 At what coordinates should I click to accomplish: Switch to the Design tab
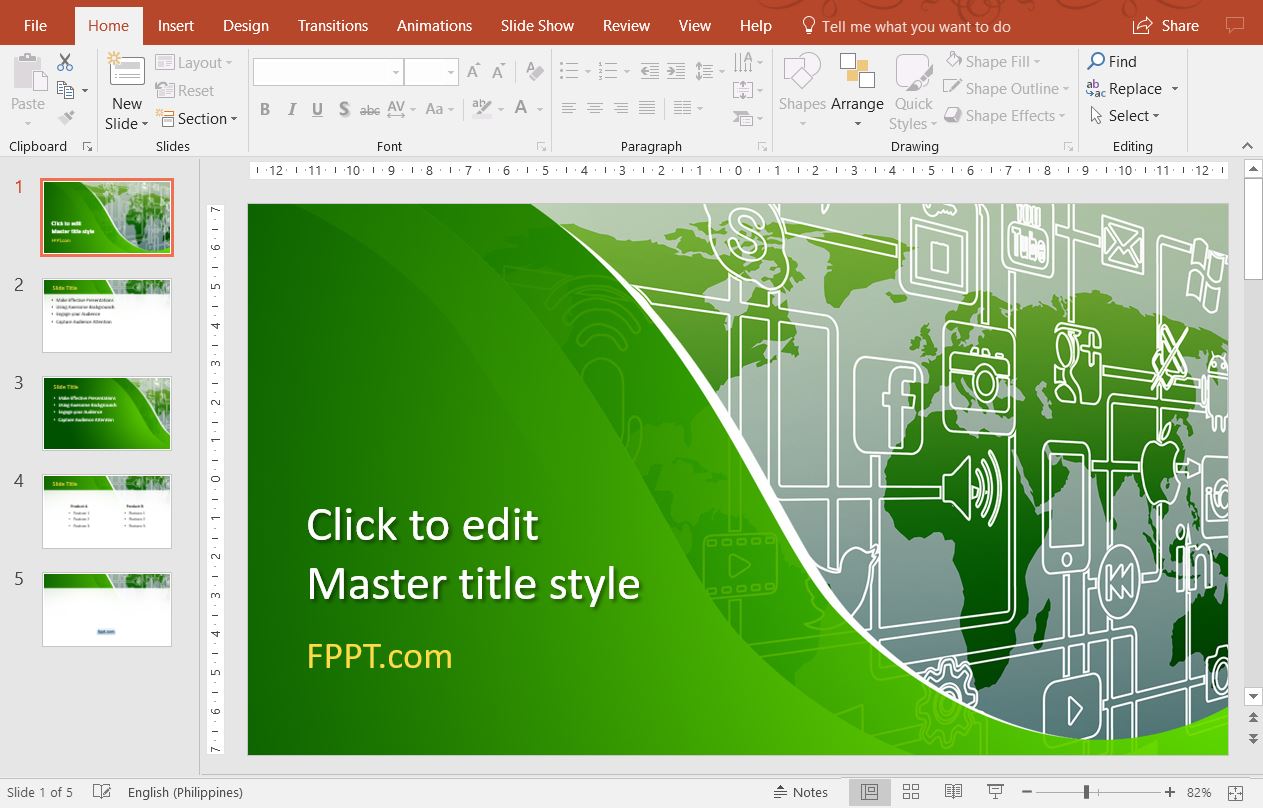pyautogui.click(x=246, y=25)
